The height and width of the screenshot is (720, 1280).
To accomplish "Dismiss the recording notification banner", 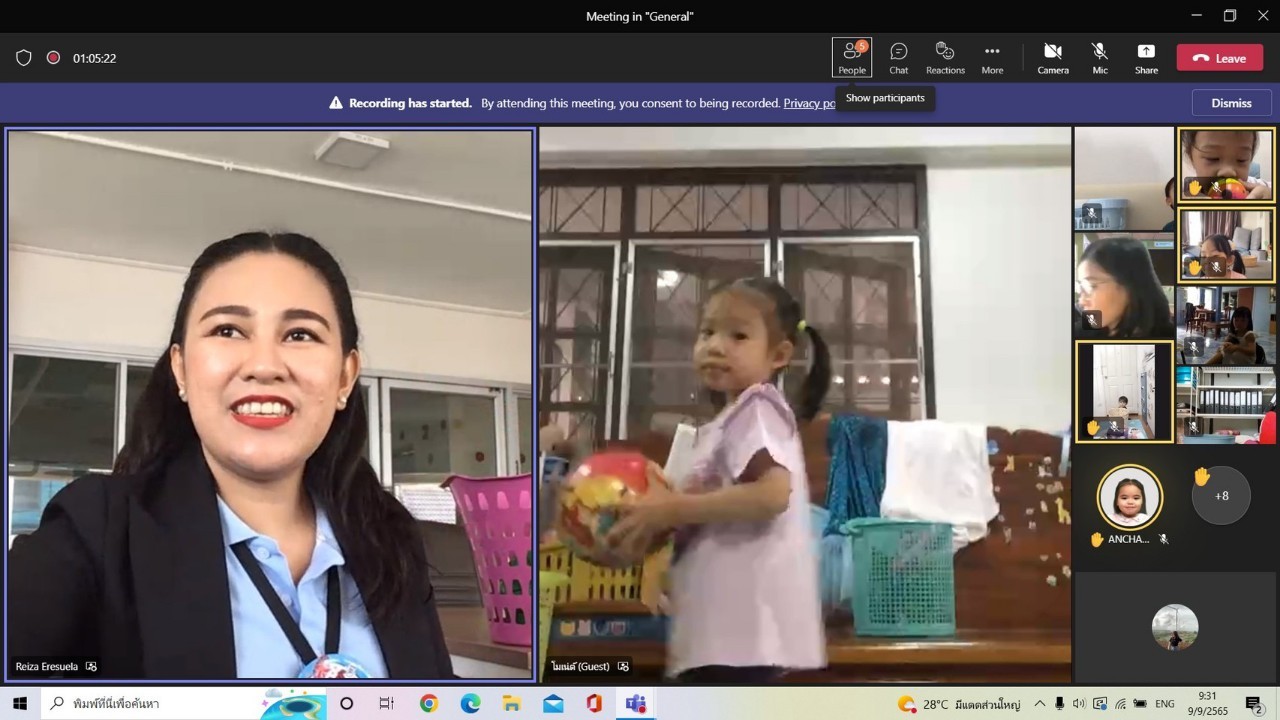I will (1231, 103).
